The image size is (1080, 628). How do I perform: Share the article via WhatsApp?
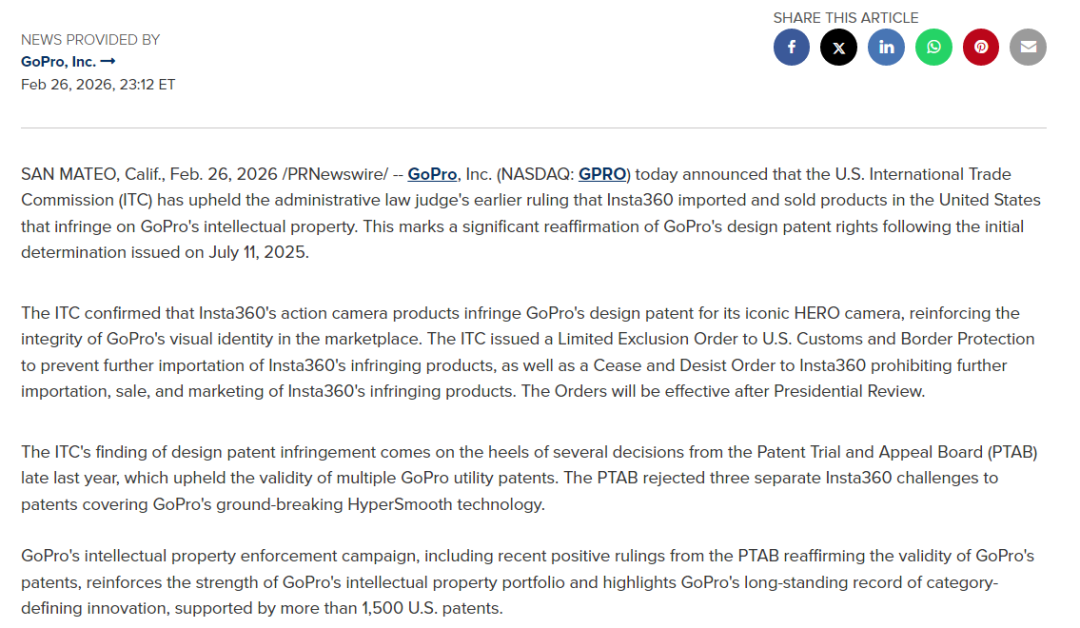pyautogui.click(x=933, y=47)
